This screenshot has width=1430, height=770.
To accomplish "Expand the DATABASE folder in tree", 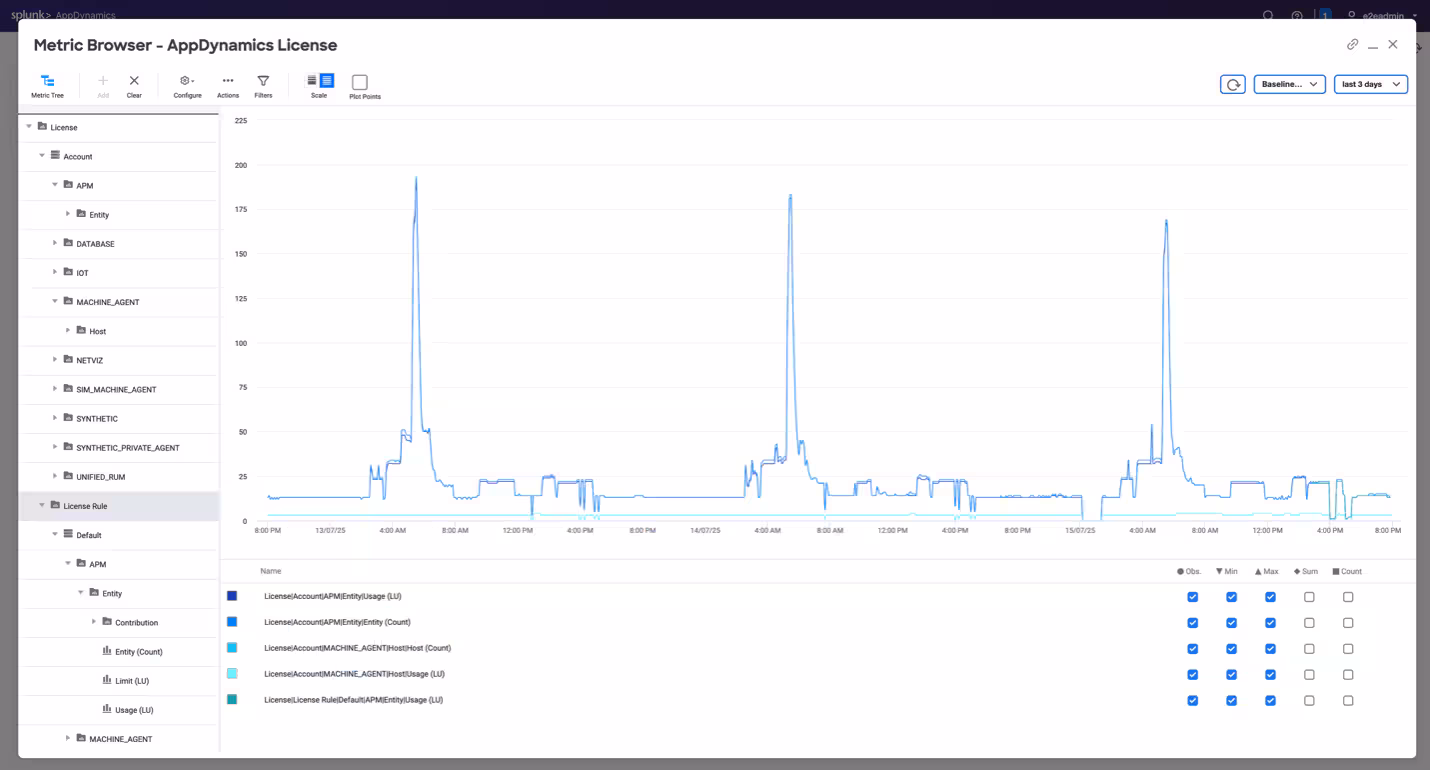I will click(x=55, y=243).
